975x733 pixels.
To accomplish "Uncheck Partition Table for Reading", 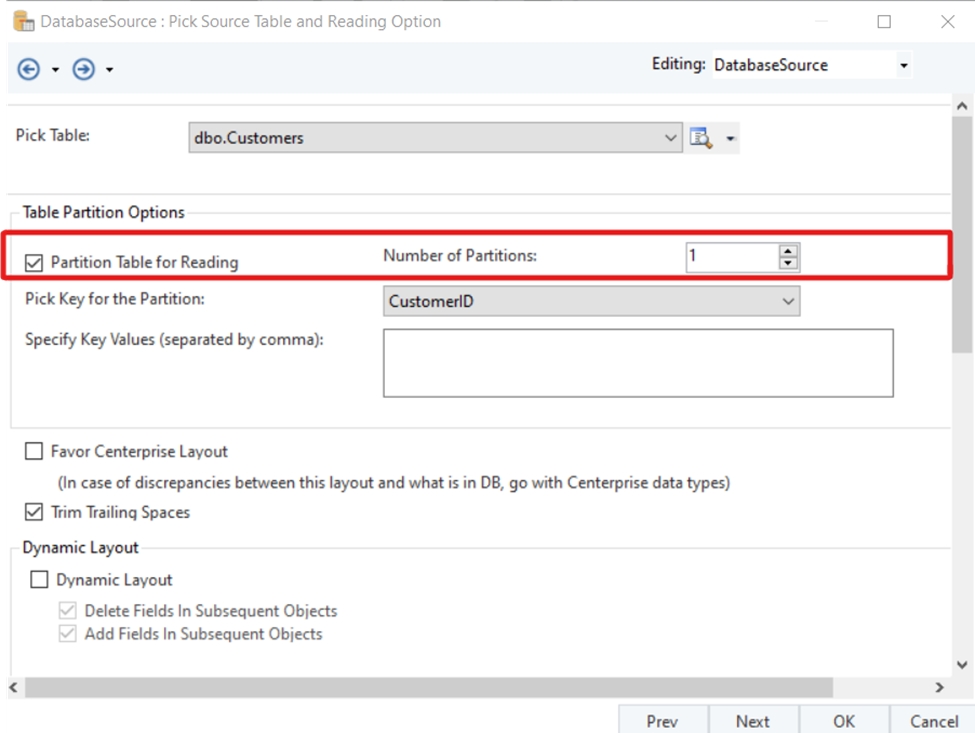I will click(x=35, y=263).
